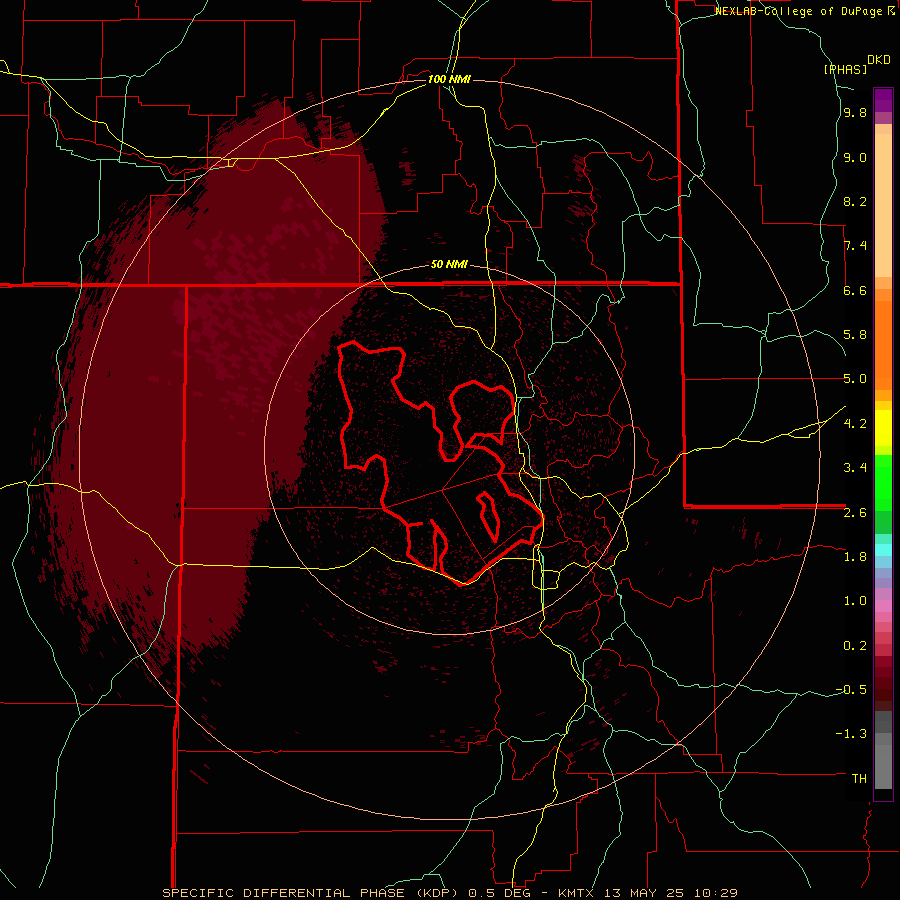
Task: Pick the yellow segment of the color bar
Action: pyautogui.click(x=883, y=428)
